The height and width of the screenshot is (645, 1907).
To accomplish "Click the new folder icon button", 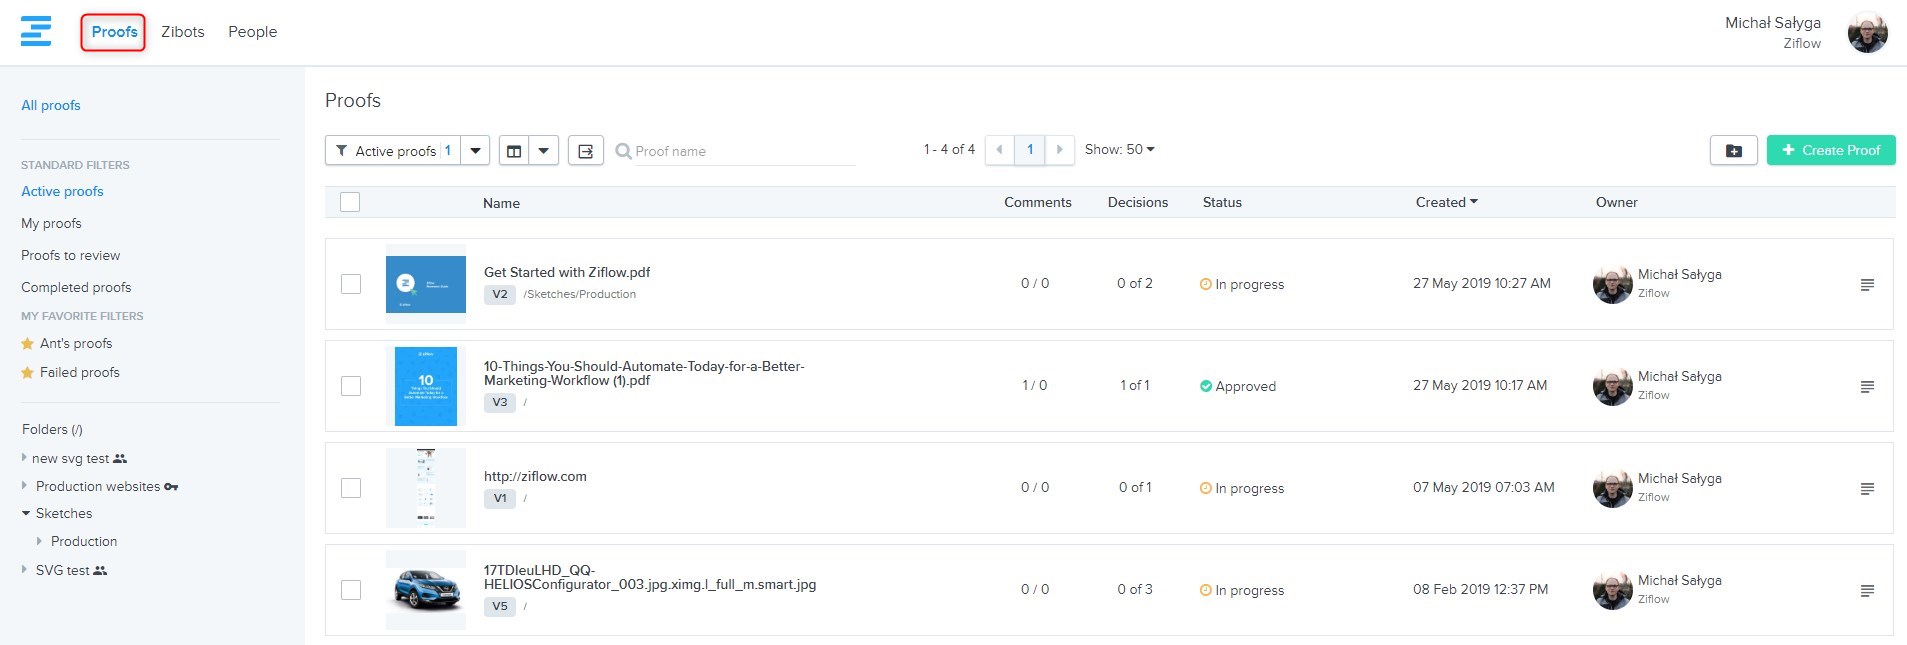I will [x=1733, y=151].
